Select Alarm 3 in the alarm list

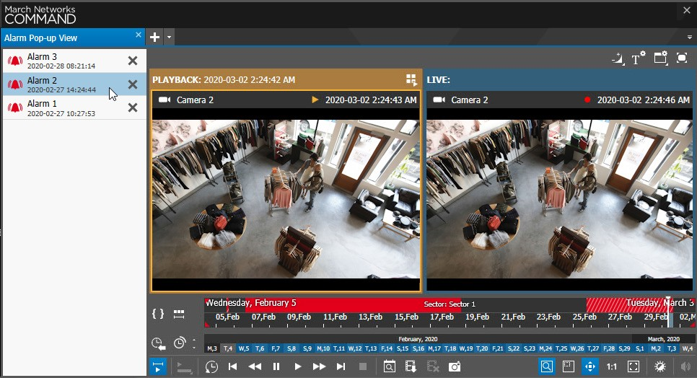pos(74,60)
